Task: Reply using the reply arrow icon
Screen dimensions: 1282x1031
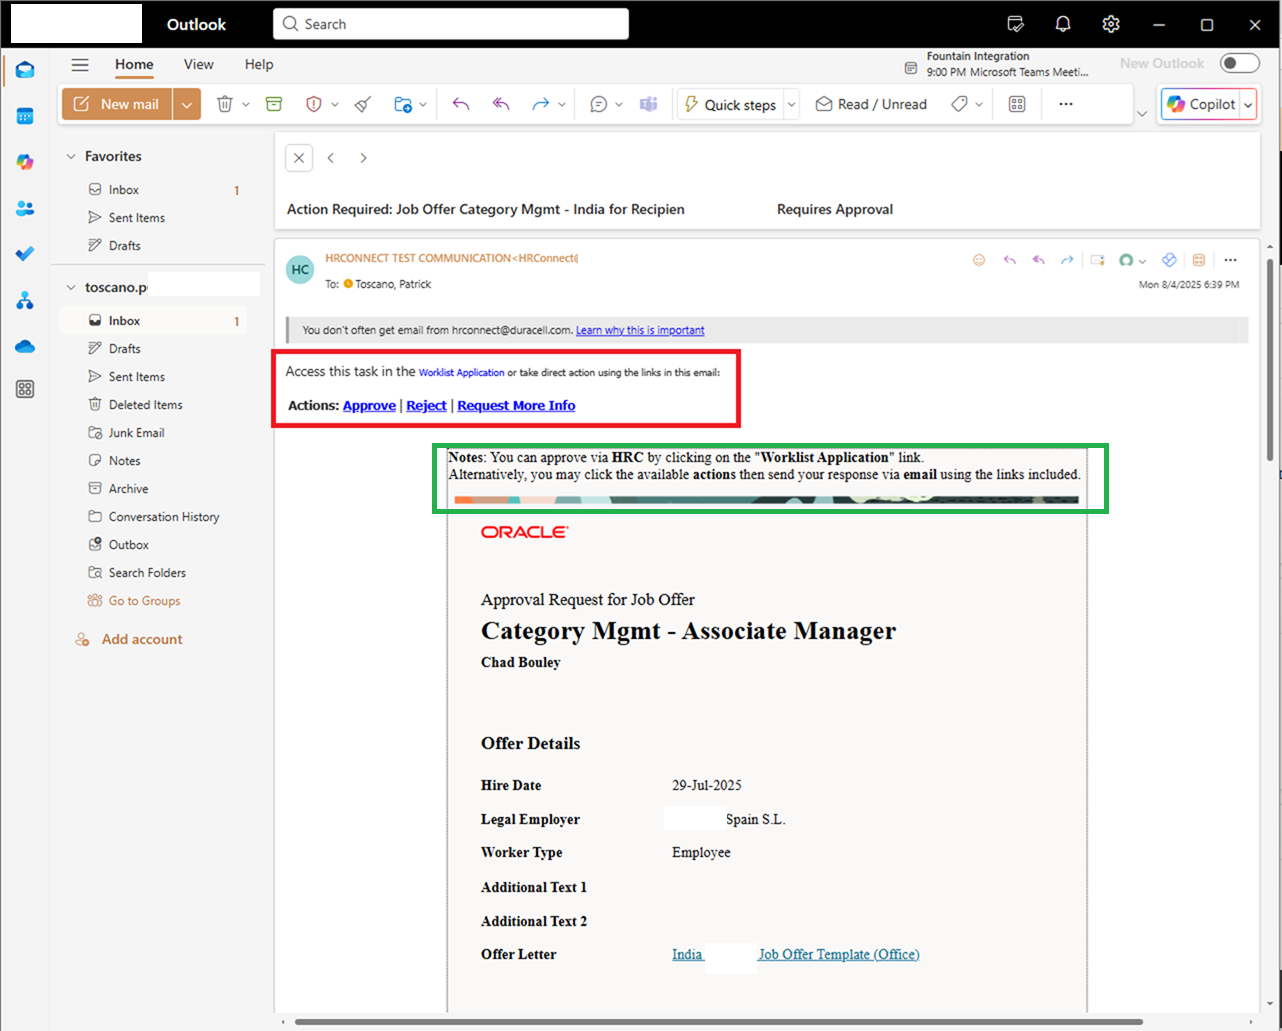Action: [460, 103]
